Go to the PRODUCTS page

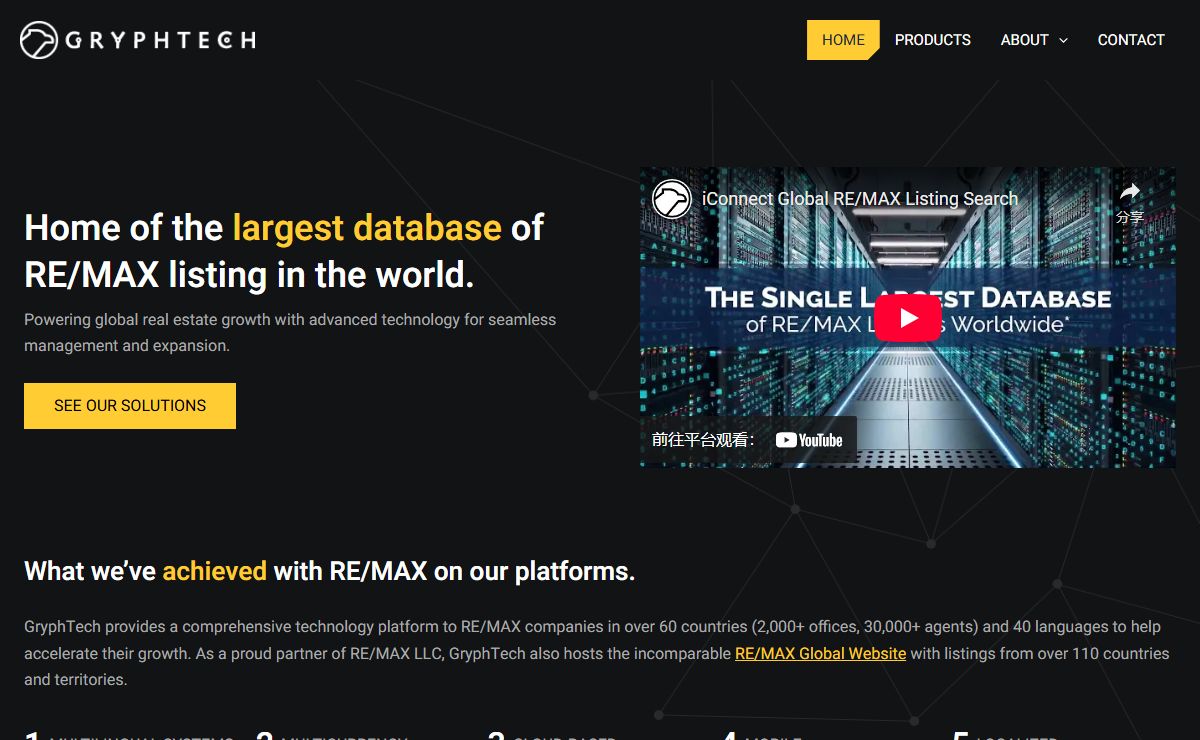pyautogui.click(x=933, y=40)
